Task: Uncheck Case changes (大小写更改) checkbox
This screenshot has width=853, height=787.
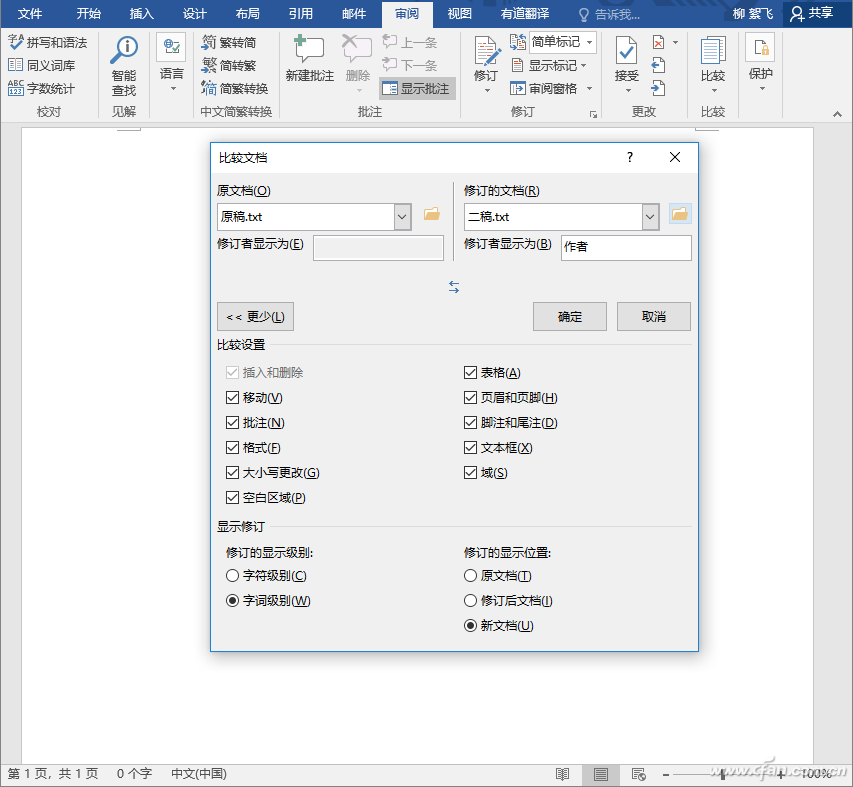Action: tap(232, 473)
